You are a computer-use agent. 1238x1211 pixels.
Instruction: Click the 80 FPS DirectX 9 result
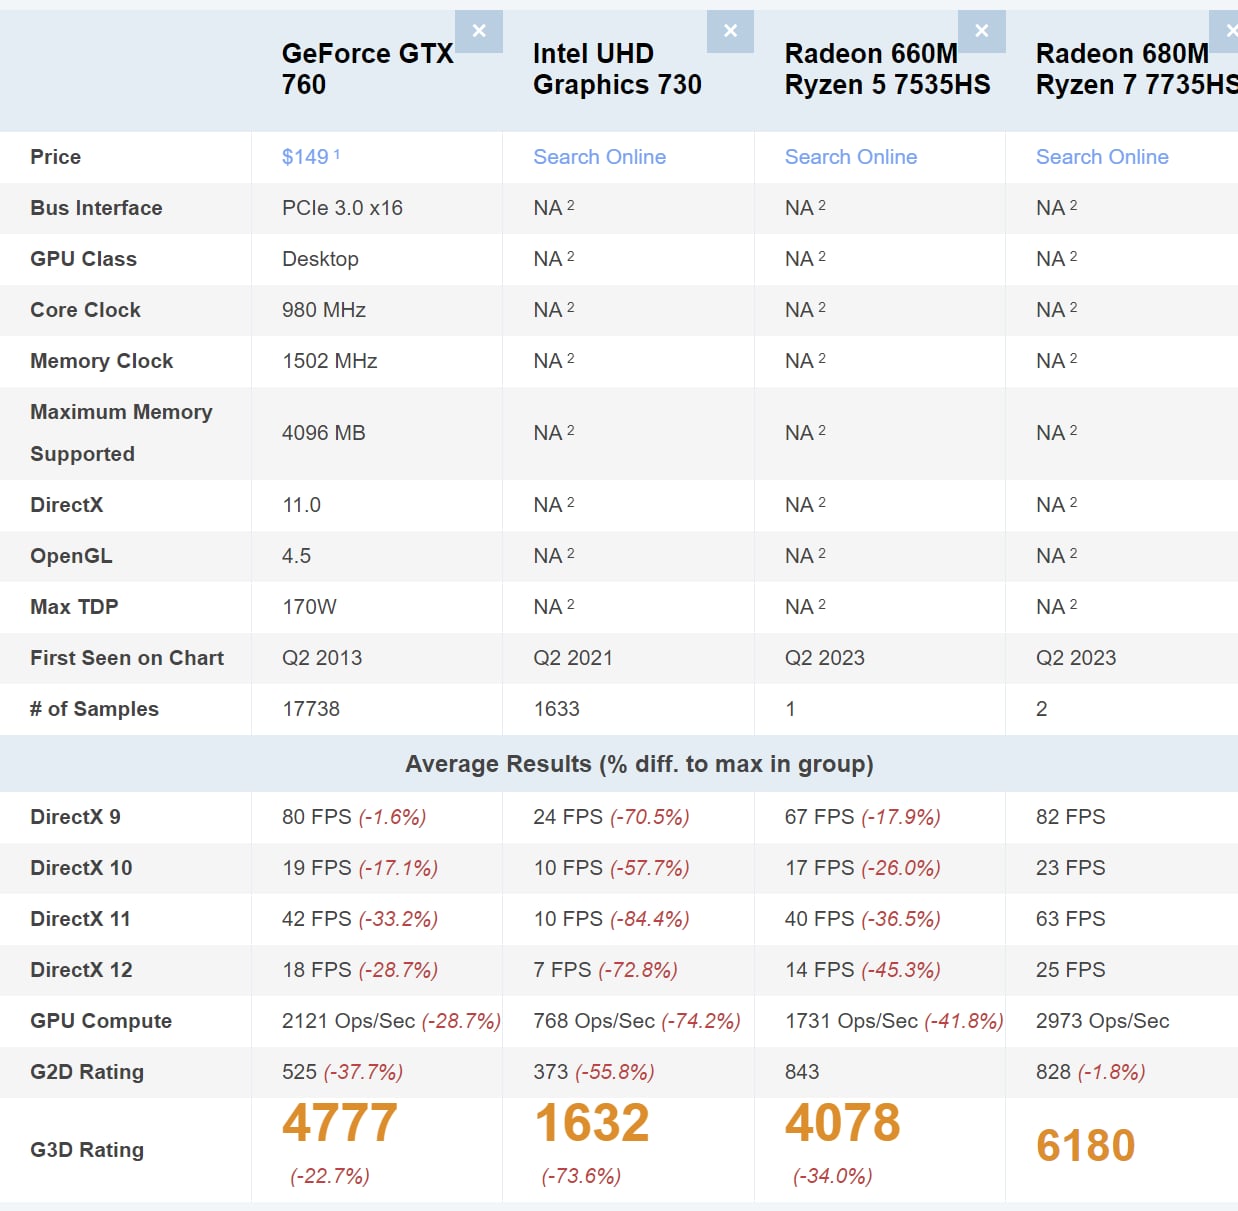point(317,817)
